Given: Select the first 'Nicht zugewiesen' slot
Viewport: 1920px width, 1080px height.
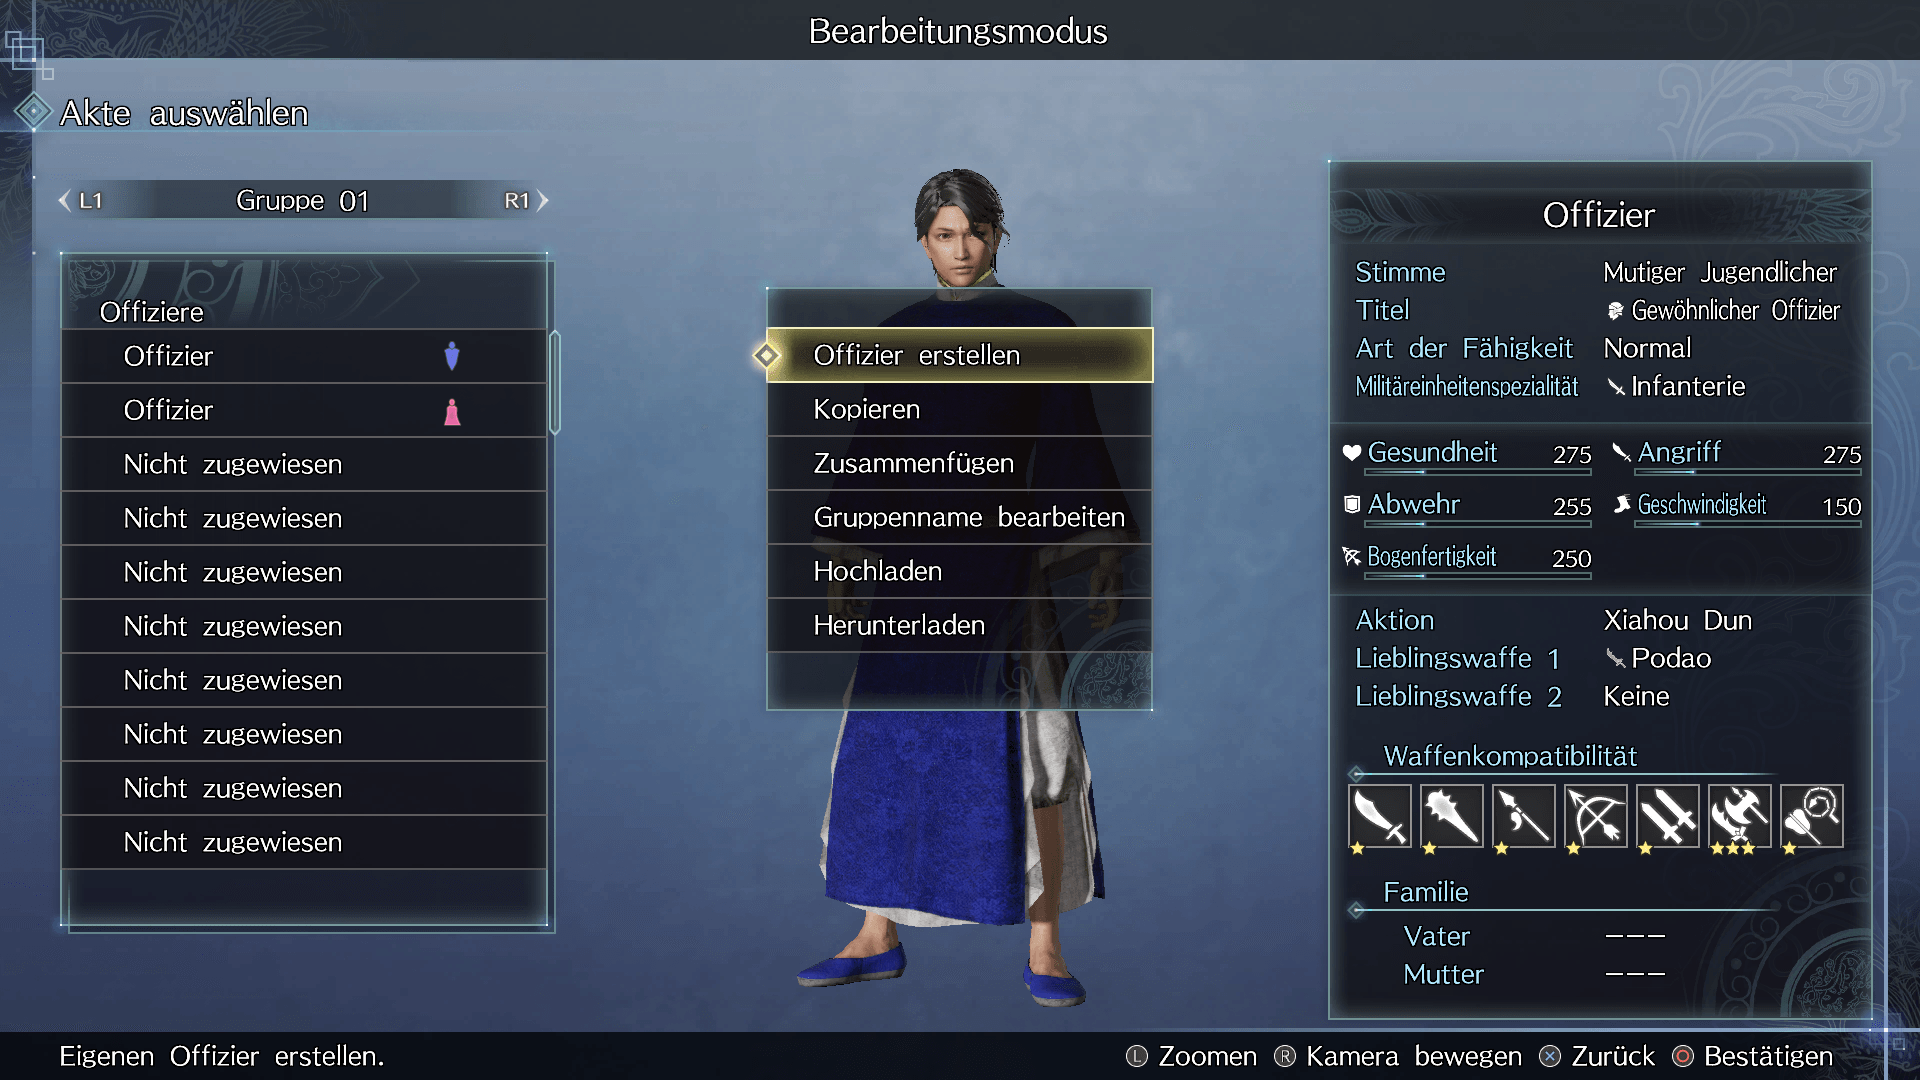Looking at the screenshot, I should tap(304, 464).
